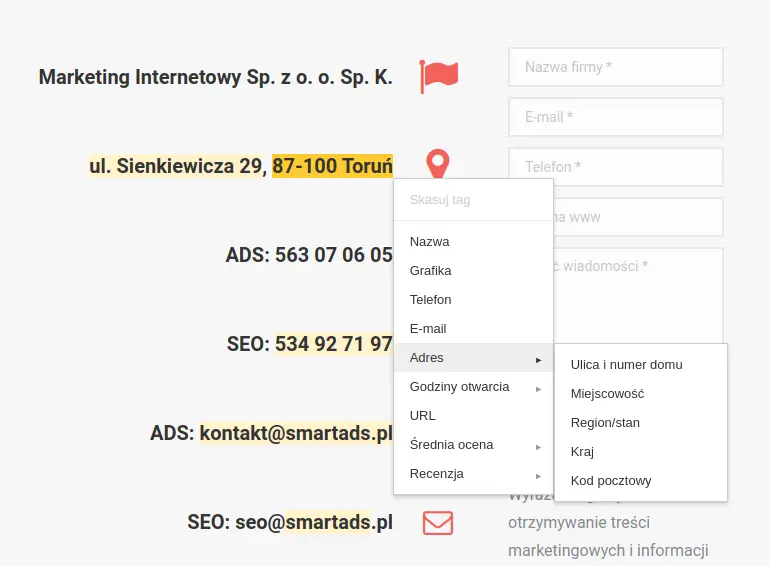Click the red flag icon

coord(438,76)
